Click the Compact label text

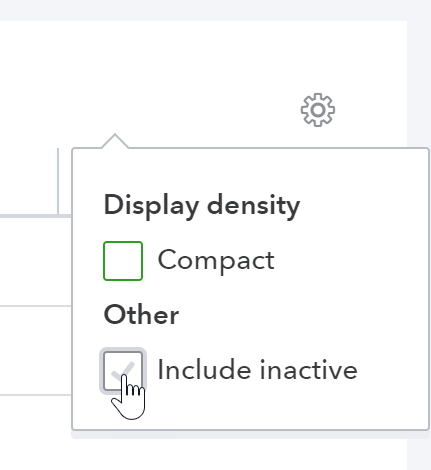(216, 261)
